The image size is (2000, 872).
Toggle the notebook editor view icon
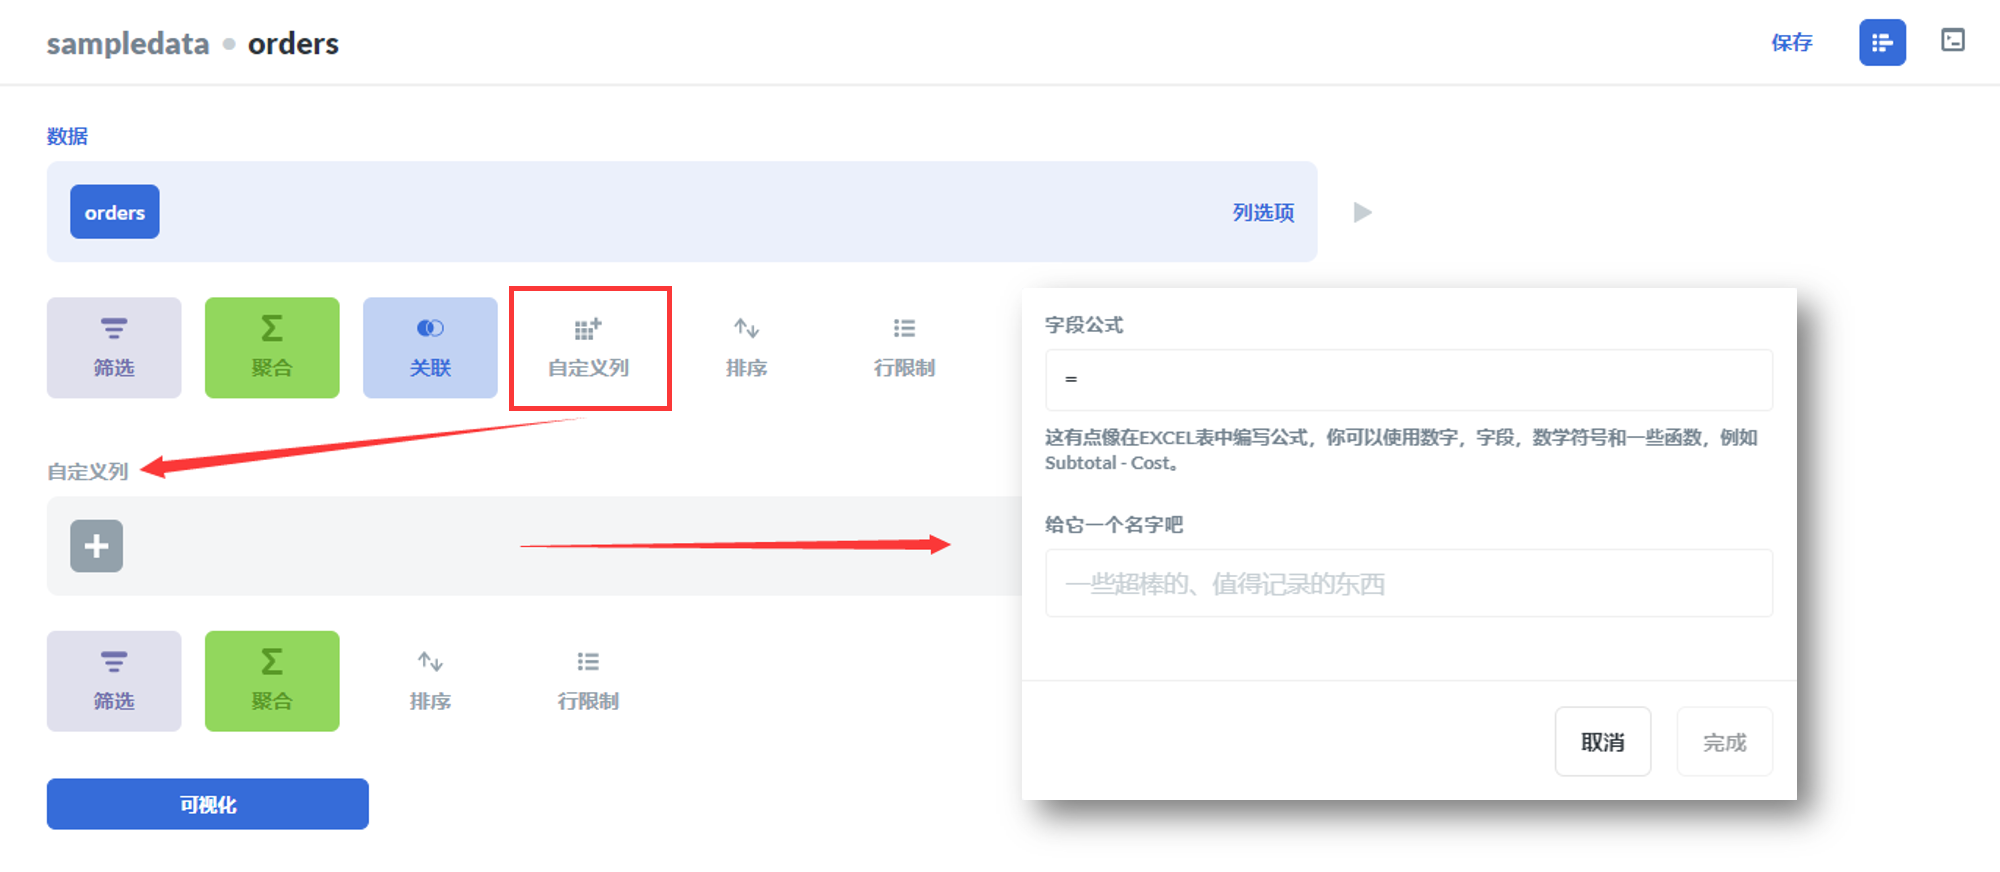[x=1882, y=42]
